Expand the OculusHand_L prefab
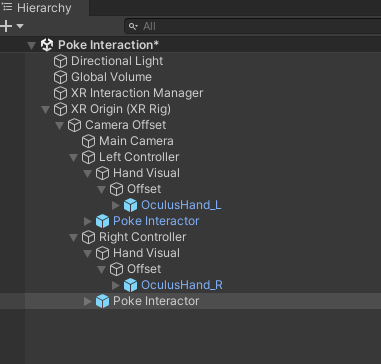The width and height of the screenshot is (381, 364). (x=116, y=205)
